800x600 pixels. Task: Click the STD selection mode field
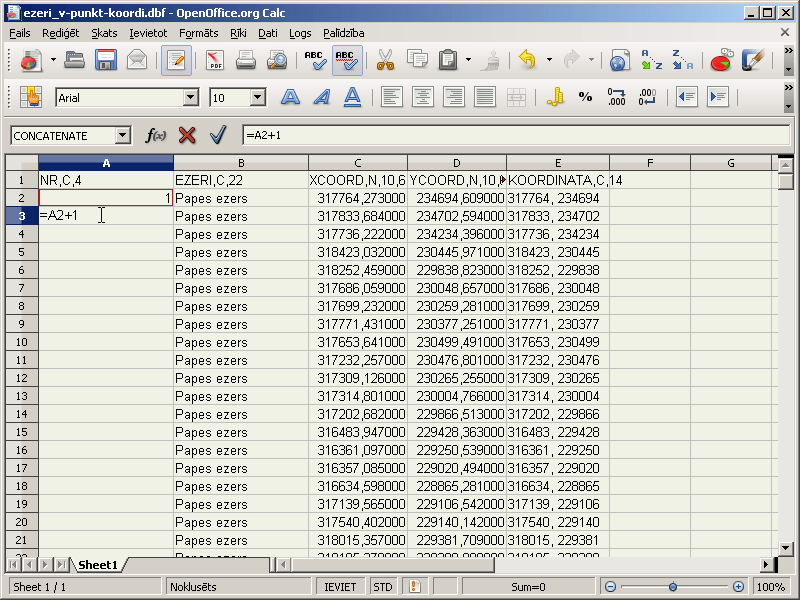[x=383, y=587]
